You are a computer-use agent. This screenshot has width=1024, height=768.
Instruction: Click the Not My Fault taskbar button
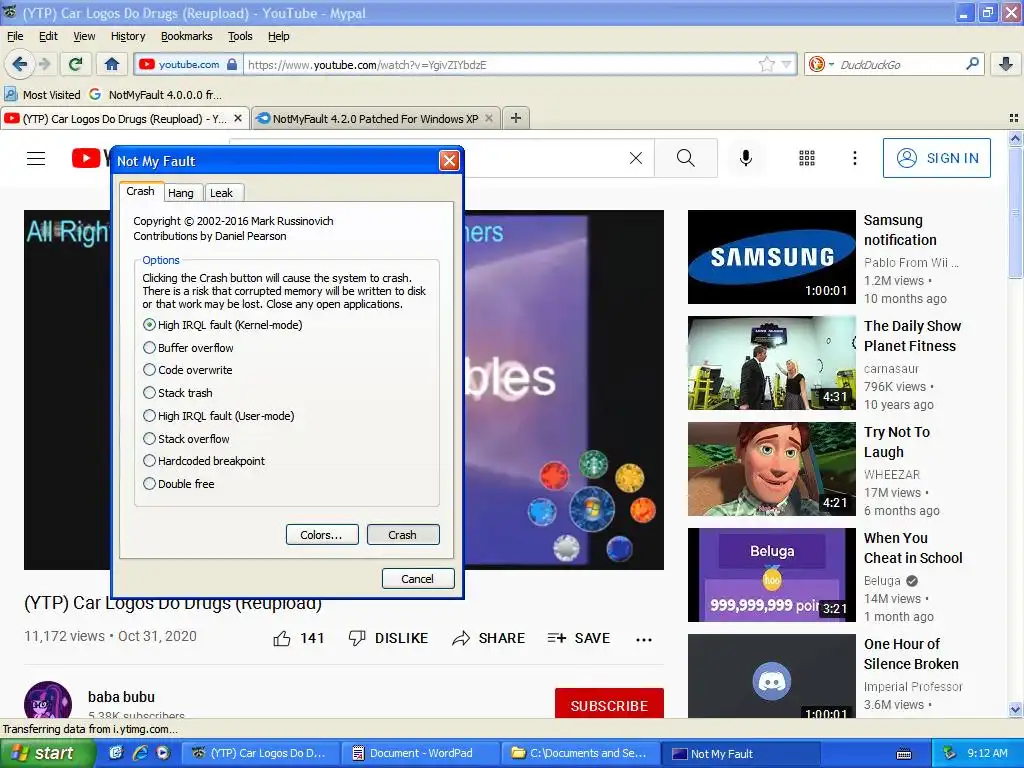[741, 753]
